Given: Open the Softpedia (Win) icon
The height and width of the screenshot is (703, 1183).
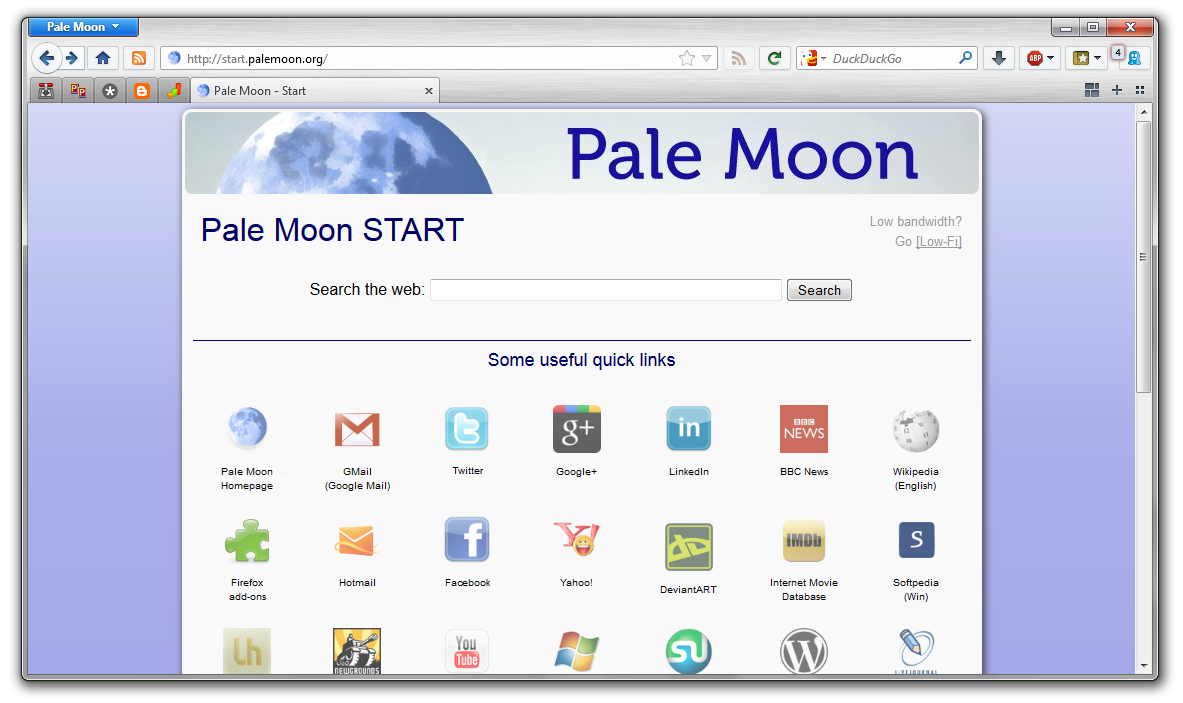Looking at the screenshot, I should pos(917,540).
